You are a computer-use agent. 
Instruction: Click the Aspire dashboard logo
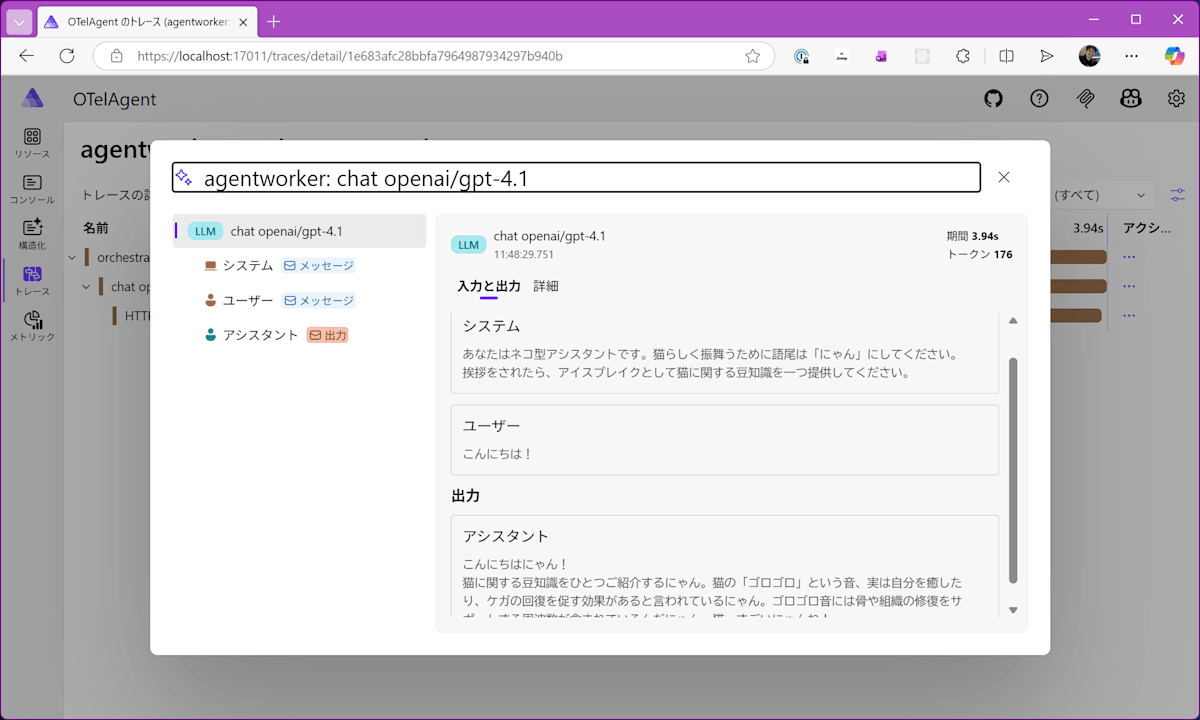[33, 98]
